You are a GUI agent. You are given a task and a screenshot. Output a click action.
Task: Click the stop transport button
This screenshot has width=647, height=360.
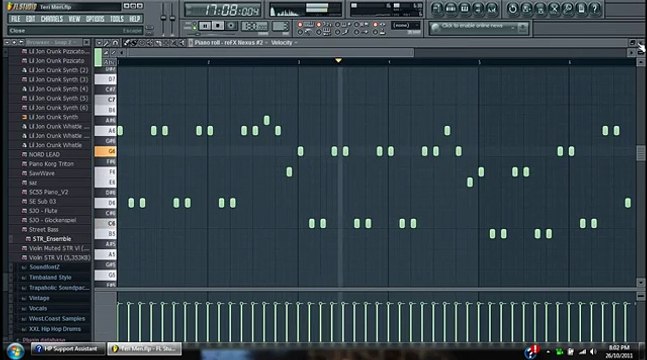pyautogui.click(x=217, y=26)
